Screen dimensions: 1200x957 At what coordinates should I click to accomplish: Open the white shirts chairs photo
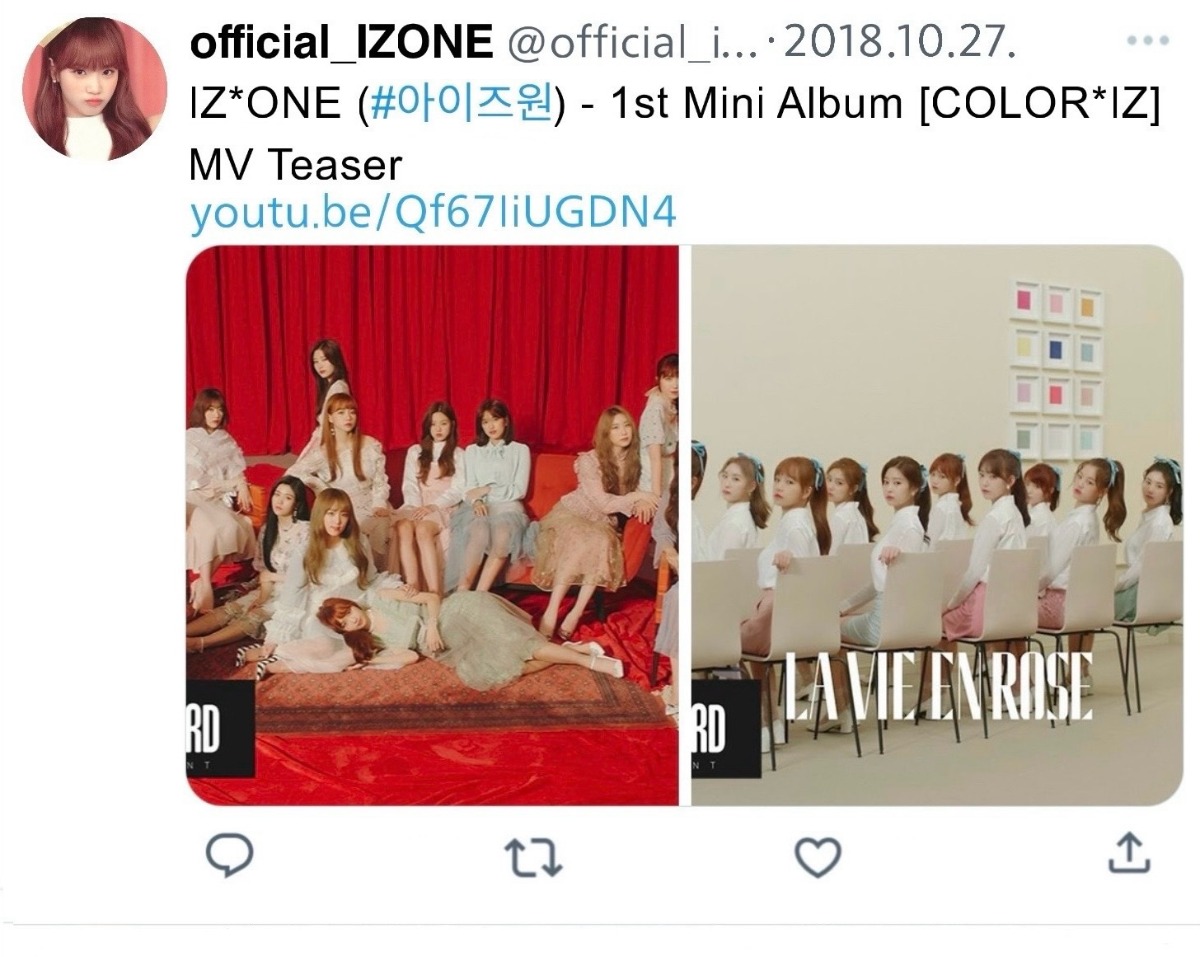[x=937, y=525]
